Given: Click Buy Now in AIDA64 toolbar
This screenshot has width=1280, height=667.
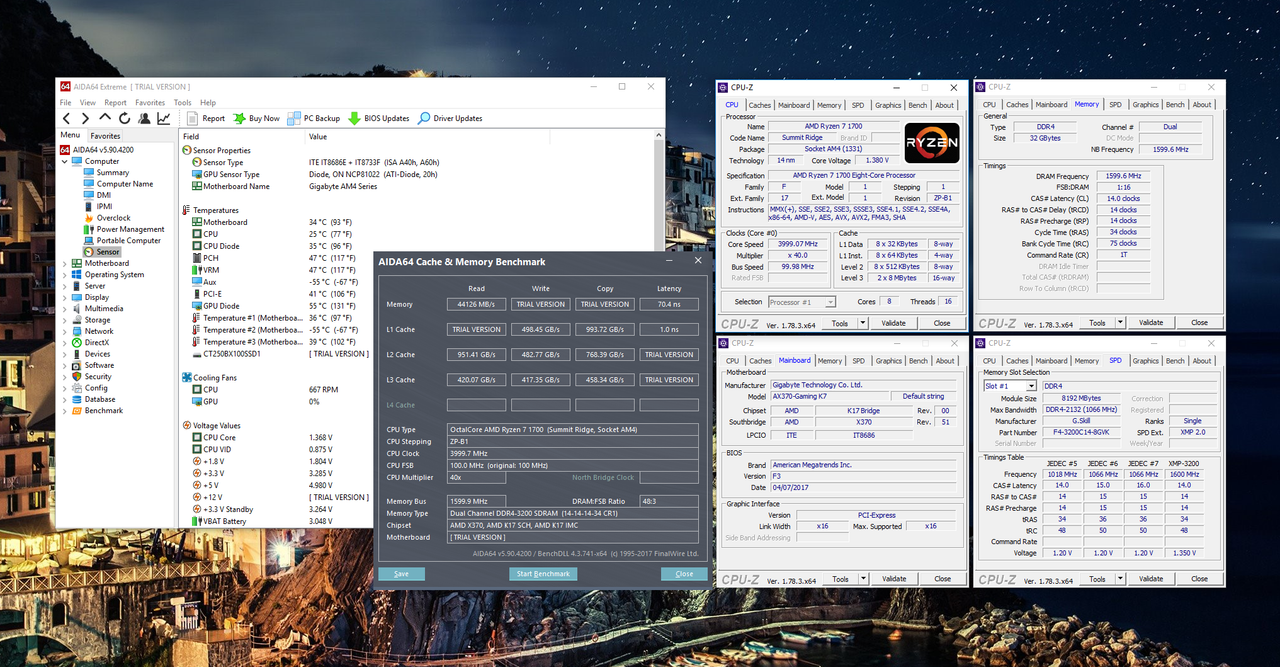Looking at the screenshot, I should click(256, 118).
